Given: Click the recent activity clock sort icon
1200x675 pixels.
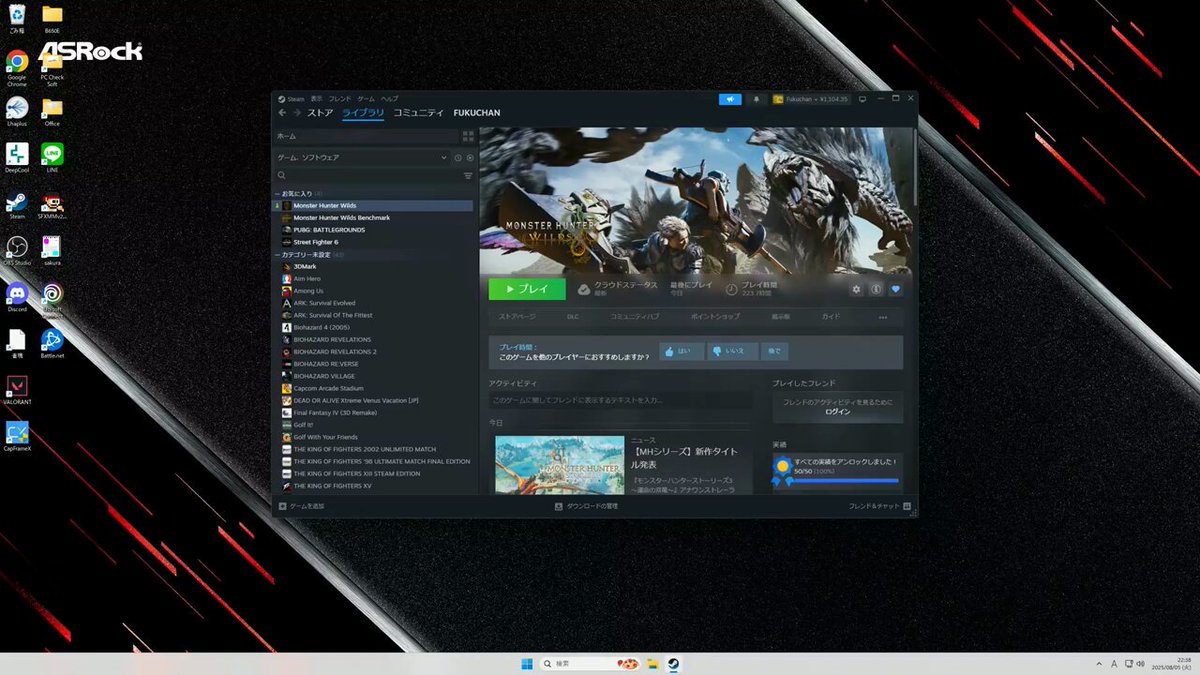Looking at the screenshot, I should (x=458, y=158).
